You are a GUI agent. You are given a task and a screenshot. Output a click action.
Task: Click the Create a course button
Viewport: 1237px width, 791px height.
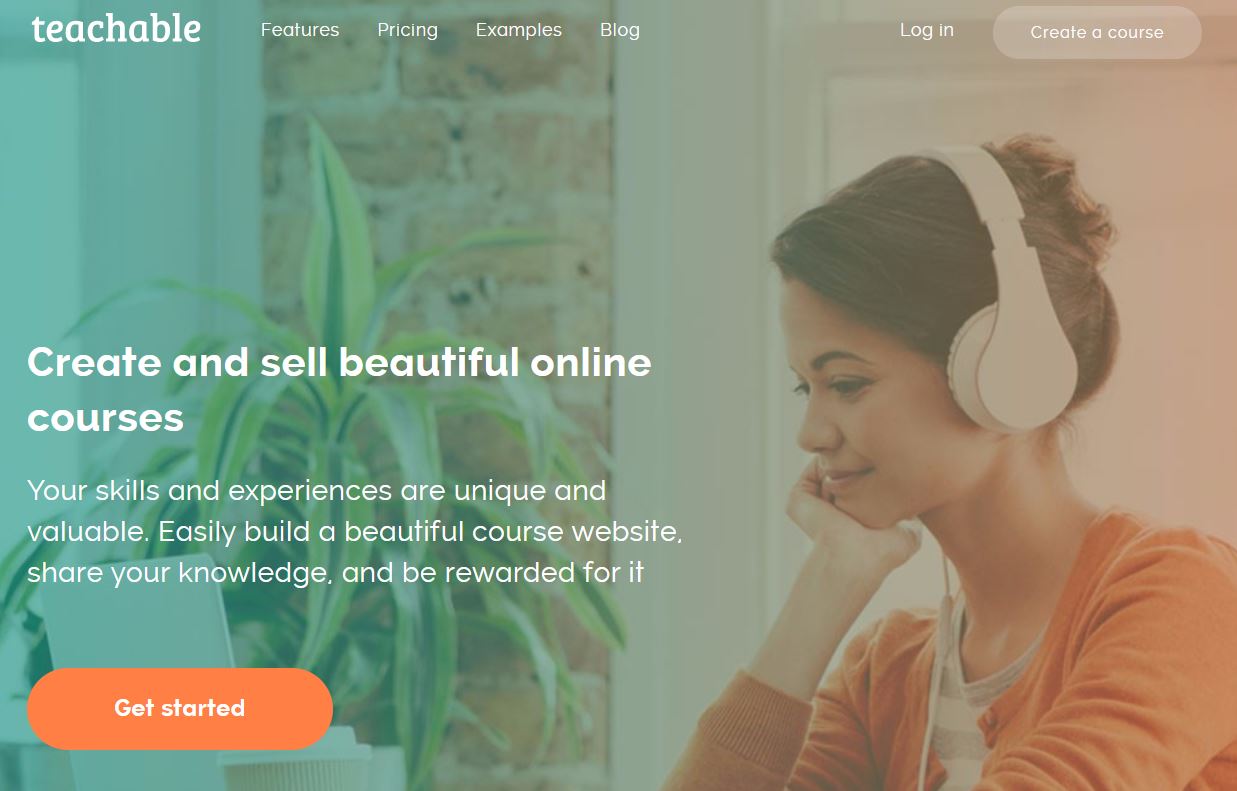(x=1097, y=32)
